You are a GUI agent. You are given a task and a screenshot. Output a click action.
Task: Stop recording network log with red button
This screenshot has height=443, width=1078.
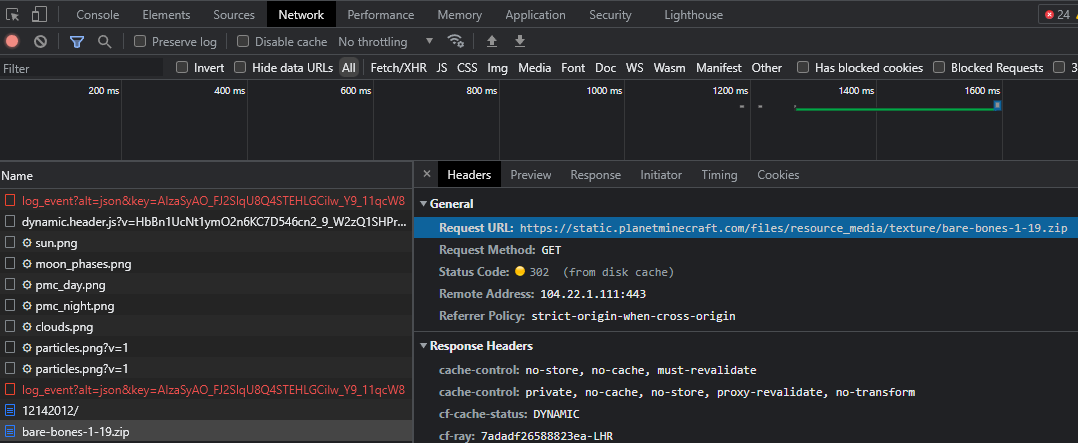12,41
